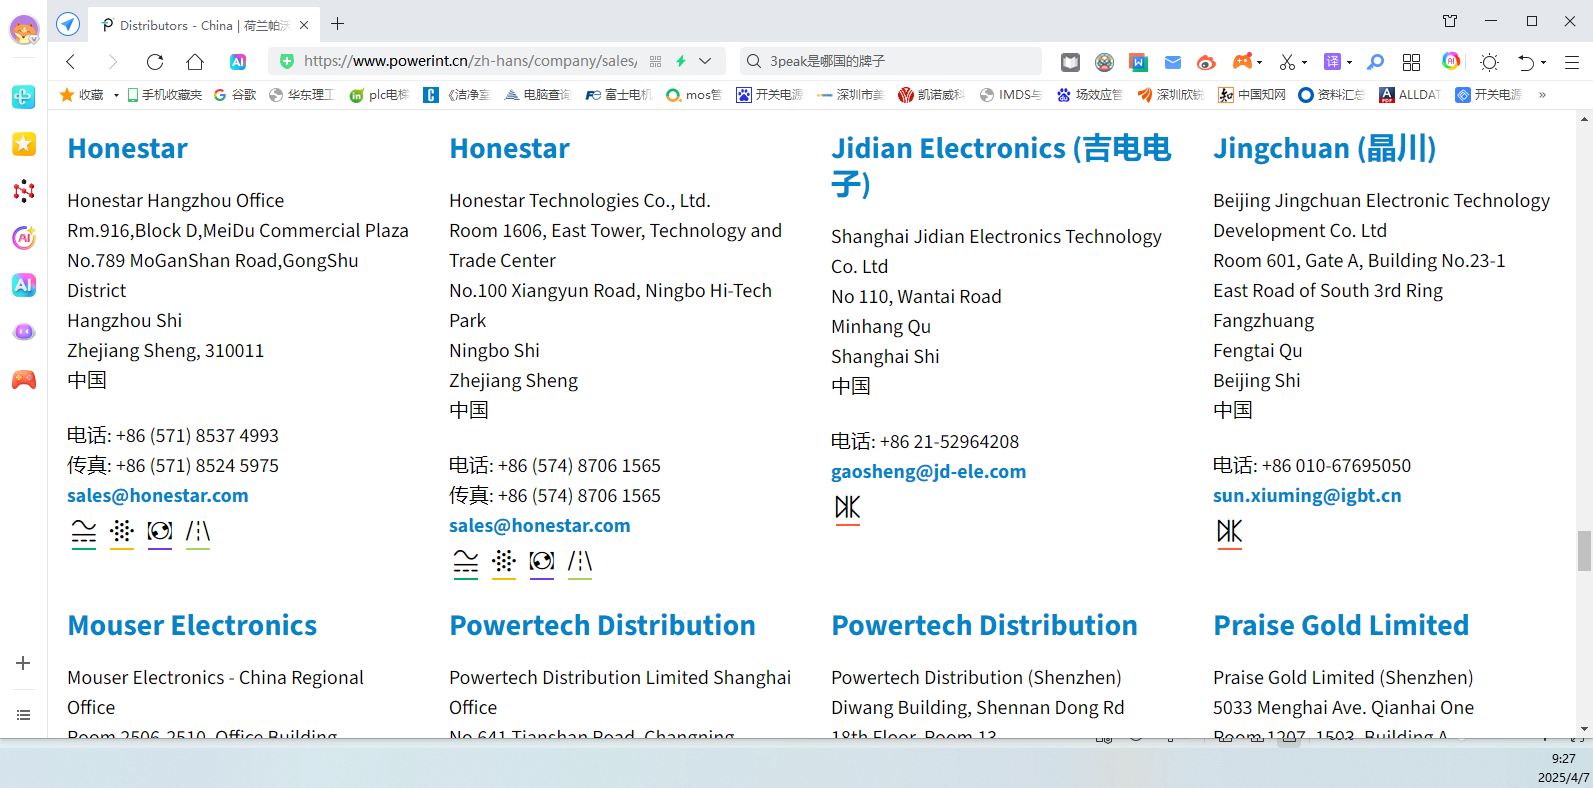Screen dimensions: 1593x788
Task: Click the mail envelope extension icon
Action: 1173,62
